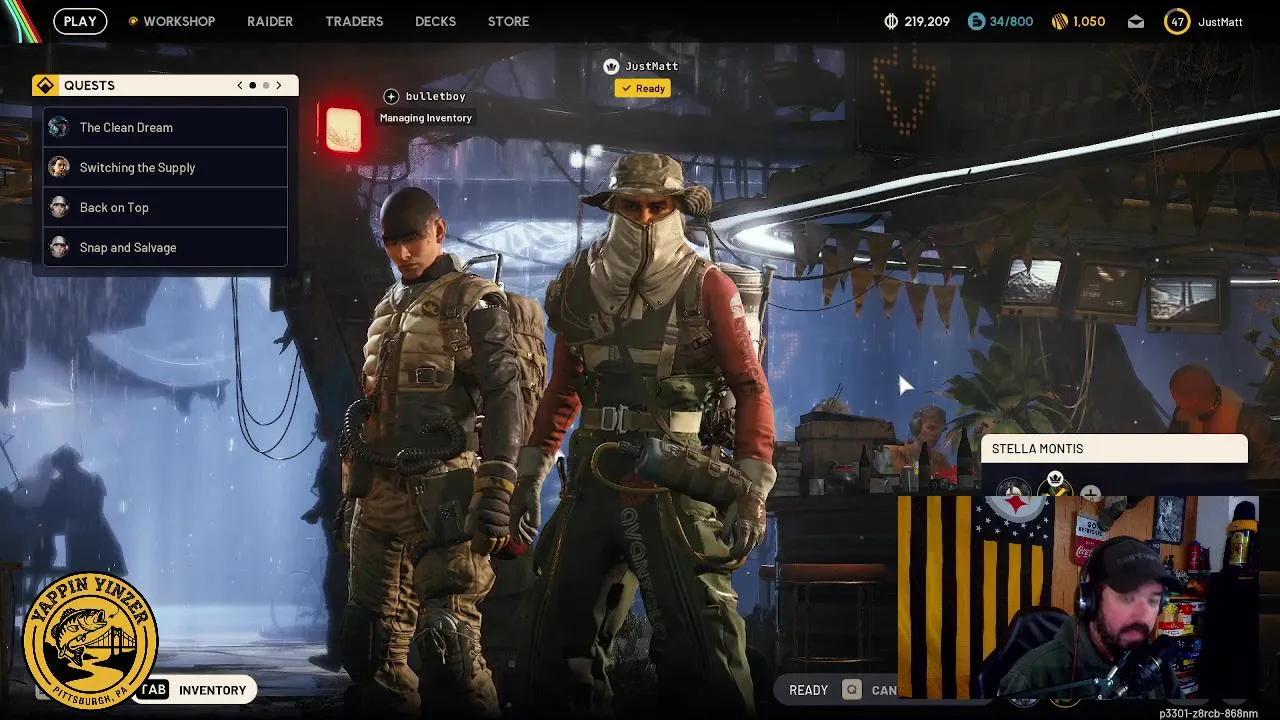Viewport: 1280px width, 720px height.
Task: Click the crown icon beside JustMatt
Action: click(611, 66)
